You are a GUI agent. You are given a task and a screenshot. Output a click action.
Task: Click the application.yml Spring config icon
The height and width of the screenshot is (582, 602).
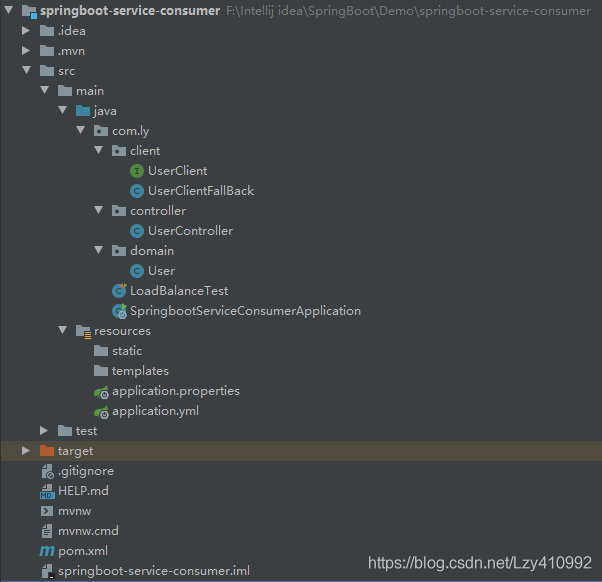(x=101, y=412)
